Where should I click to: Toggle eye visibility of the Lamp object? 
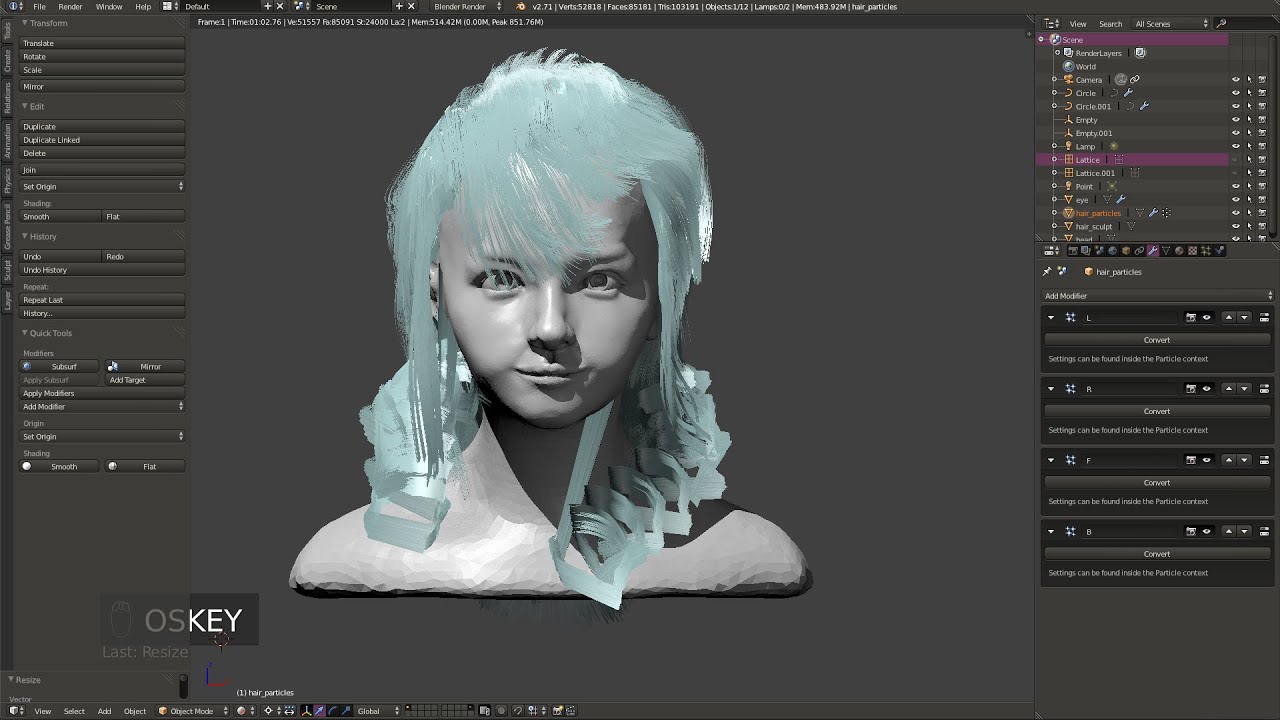pyautogui.click(x=1235, y=146)
